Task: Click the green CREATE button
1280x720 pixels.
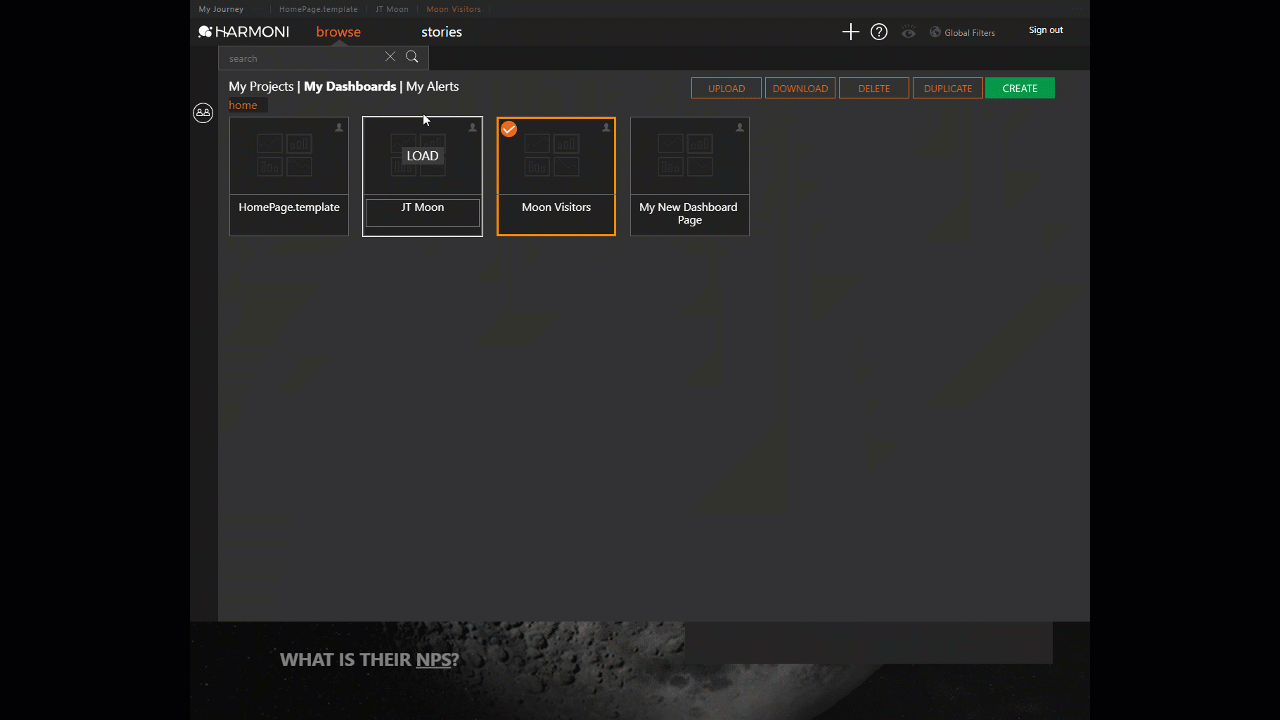Action: [1020, 88]
